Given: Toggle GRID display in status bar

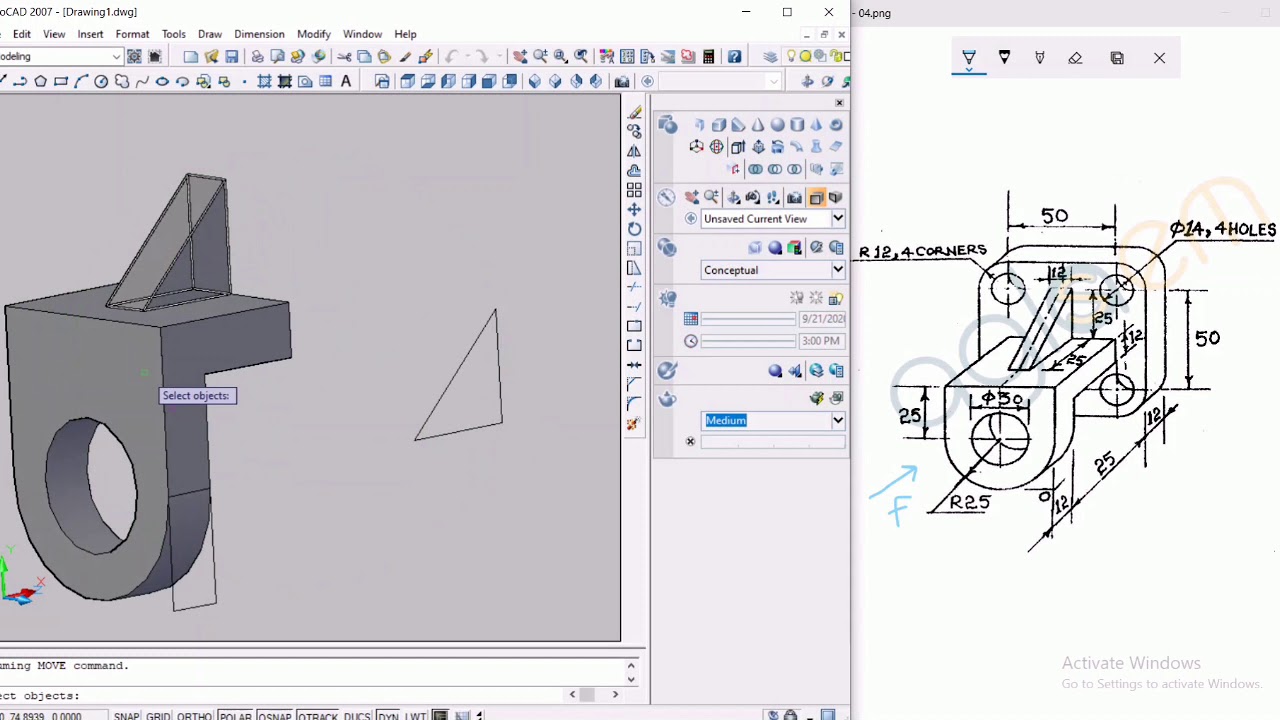Looking at the screenshot, I should tap(158, 716).
